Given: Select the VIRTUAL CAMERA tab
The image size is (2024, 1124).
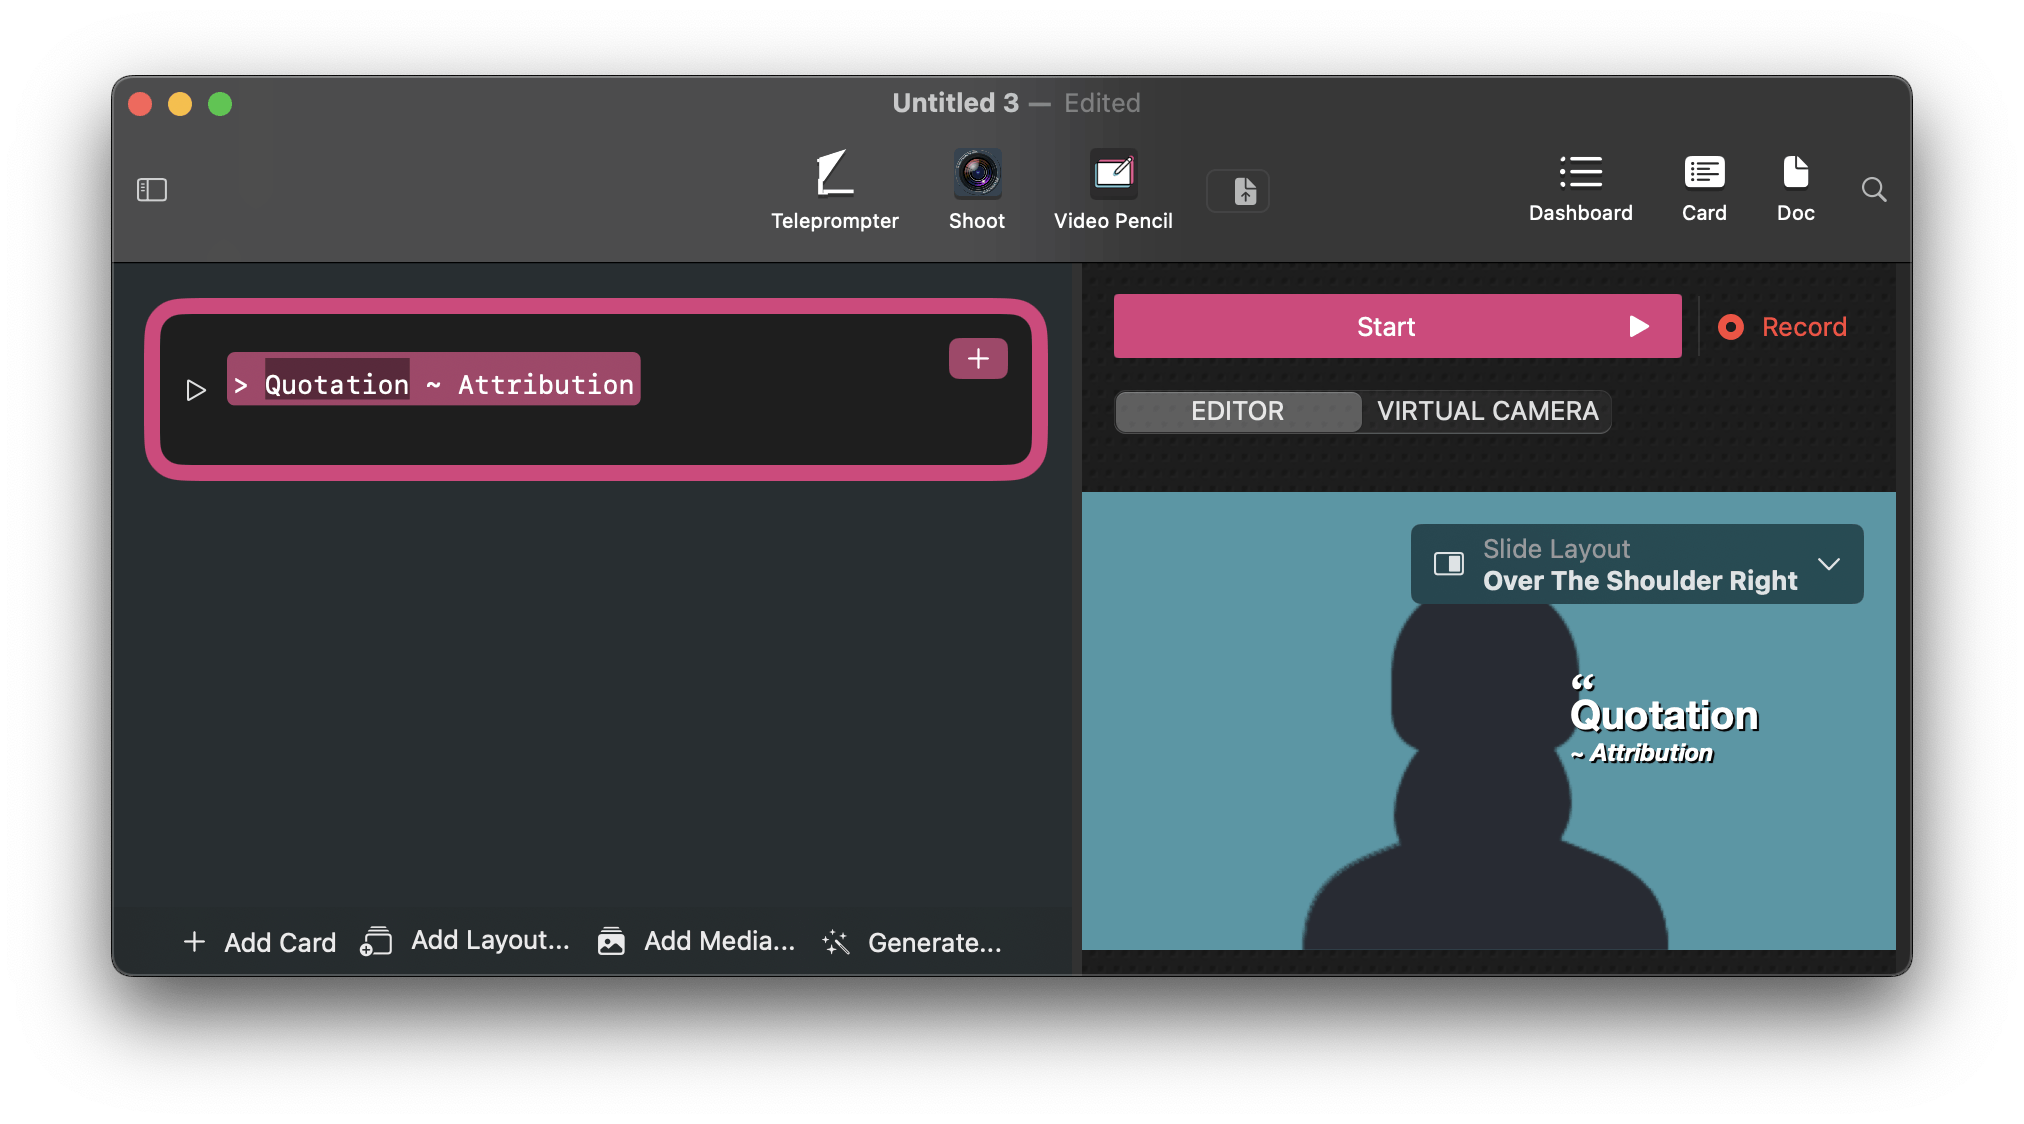Looking at the screenshot, I should coord(1487,411).
